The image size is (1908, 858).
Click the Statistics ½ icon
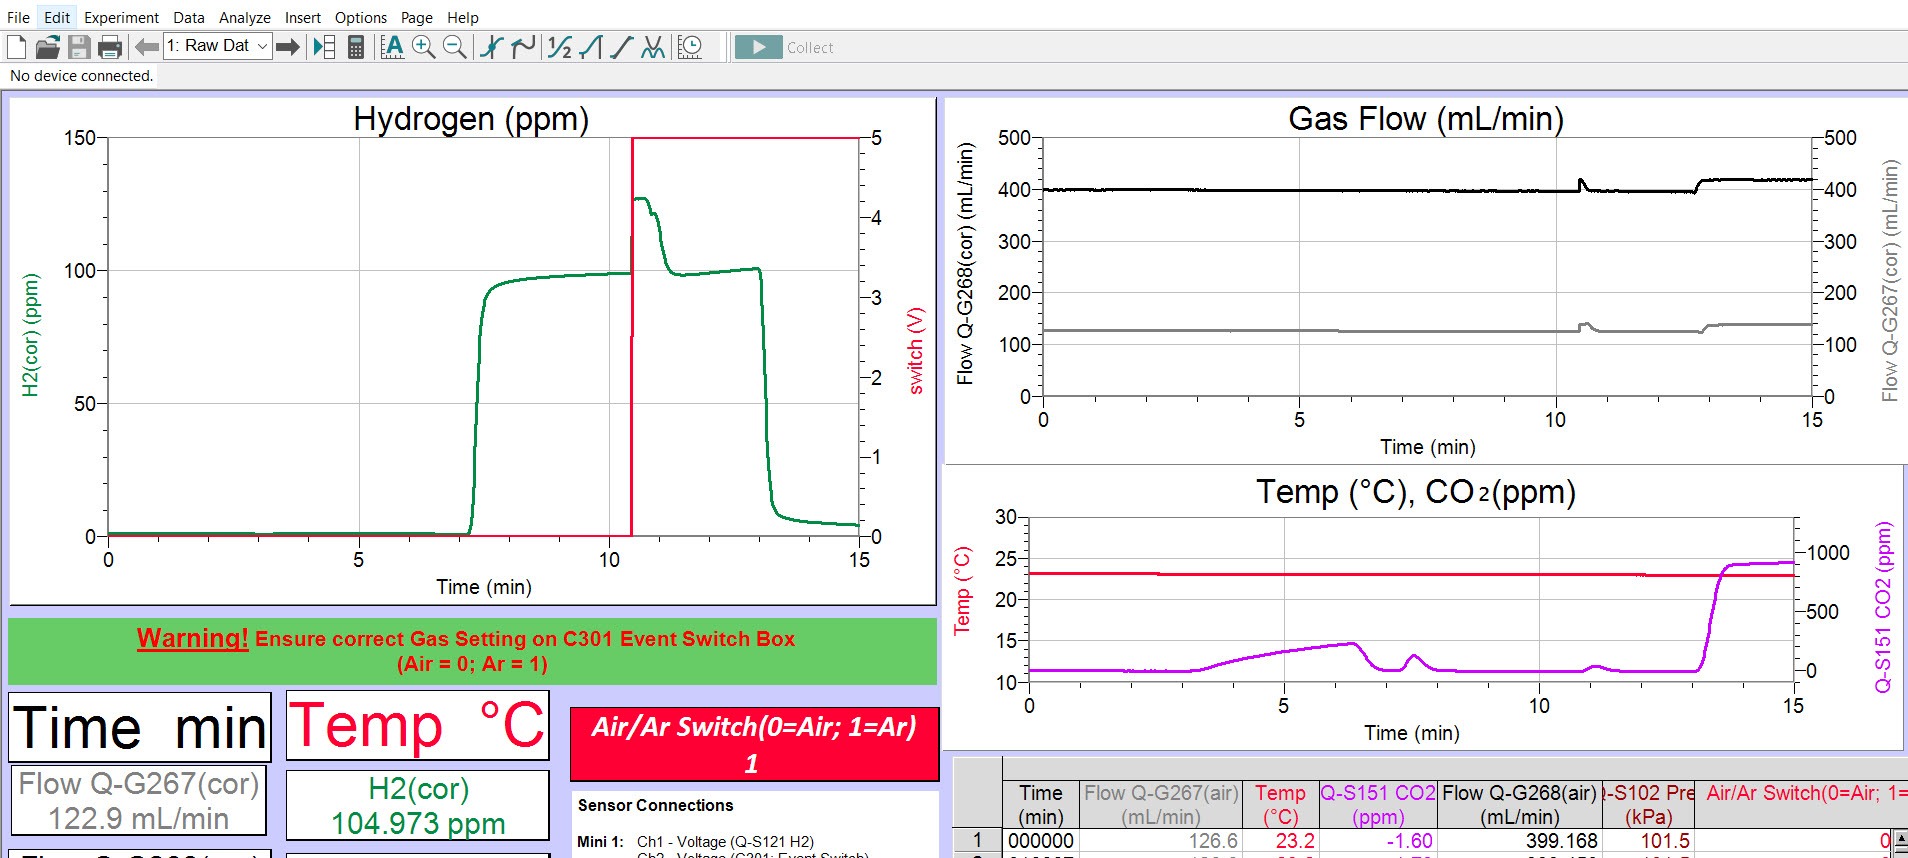coord(559,47)
